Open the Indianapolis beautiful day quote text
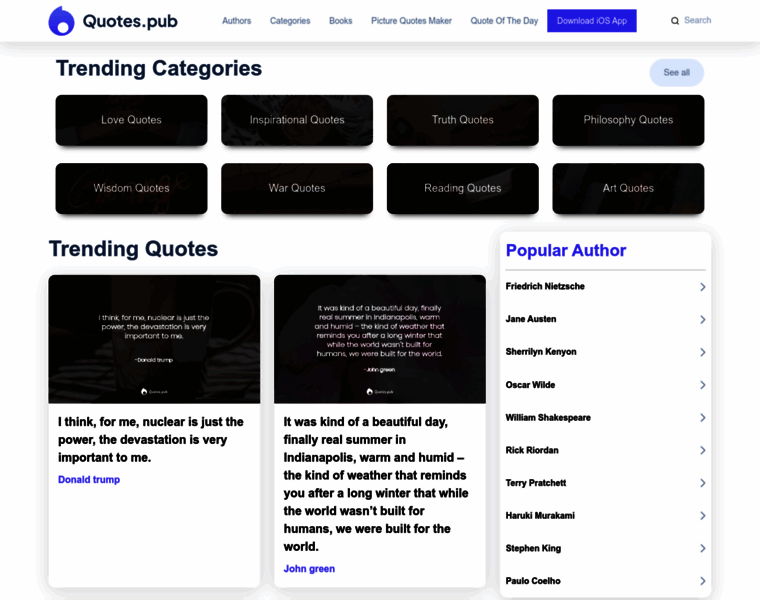The width and height of the screenshot is (760, 600). [x=376, y=484]
